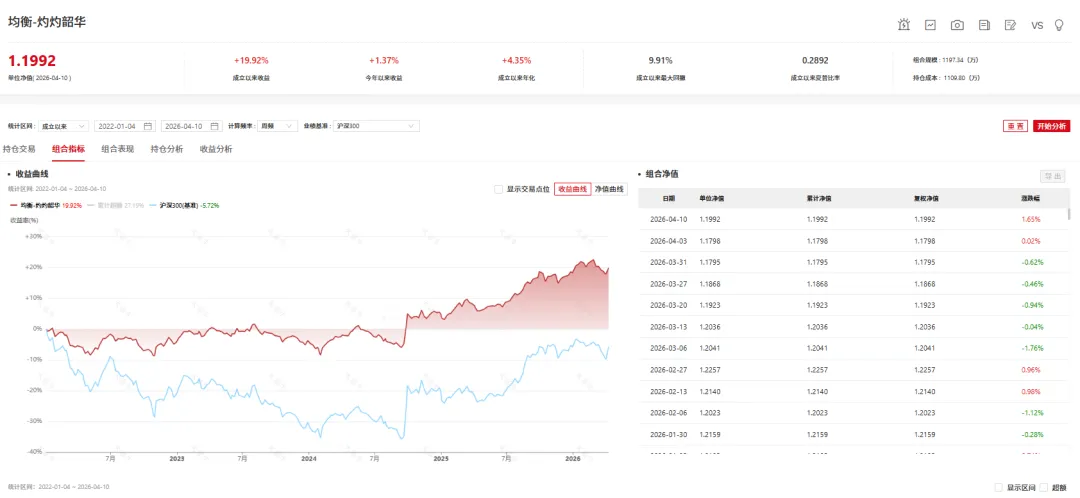Screen dimensions: 1080x498
Task: Open the edit note icon
Action: [x=1010, y=25]
